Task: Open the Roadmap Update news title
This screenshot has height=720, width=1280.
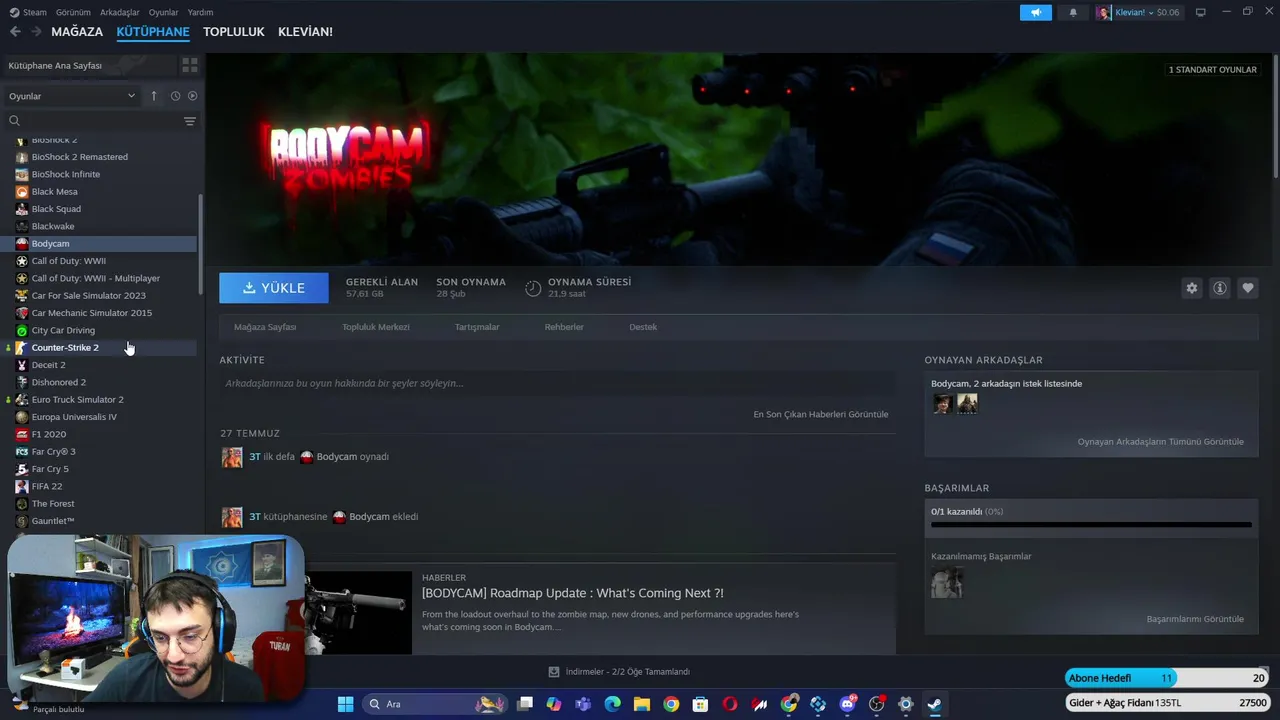Action: 572,593
